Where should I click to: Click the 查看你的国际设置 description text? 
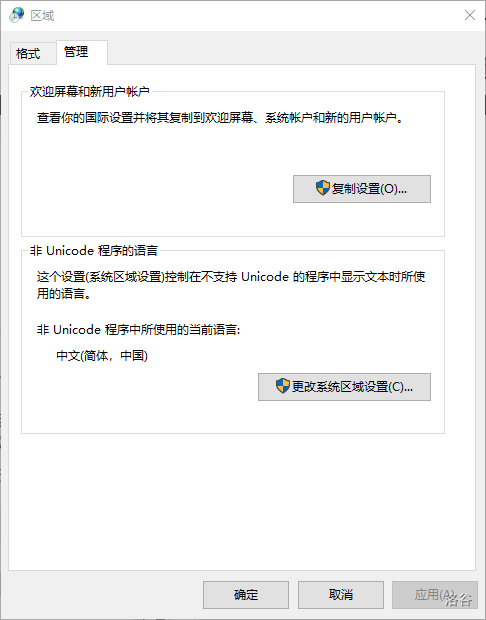click(220, 118)
